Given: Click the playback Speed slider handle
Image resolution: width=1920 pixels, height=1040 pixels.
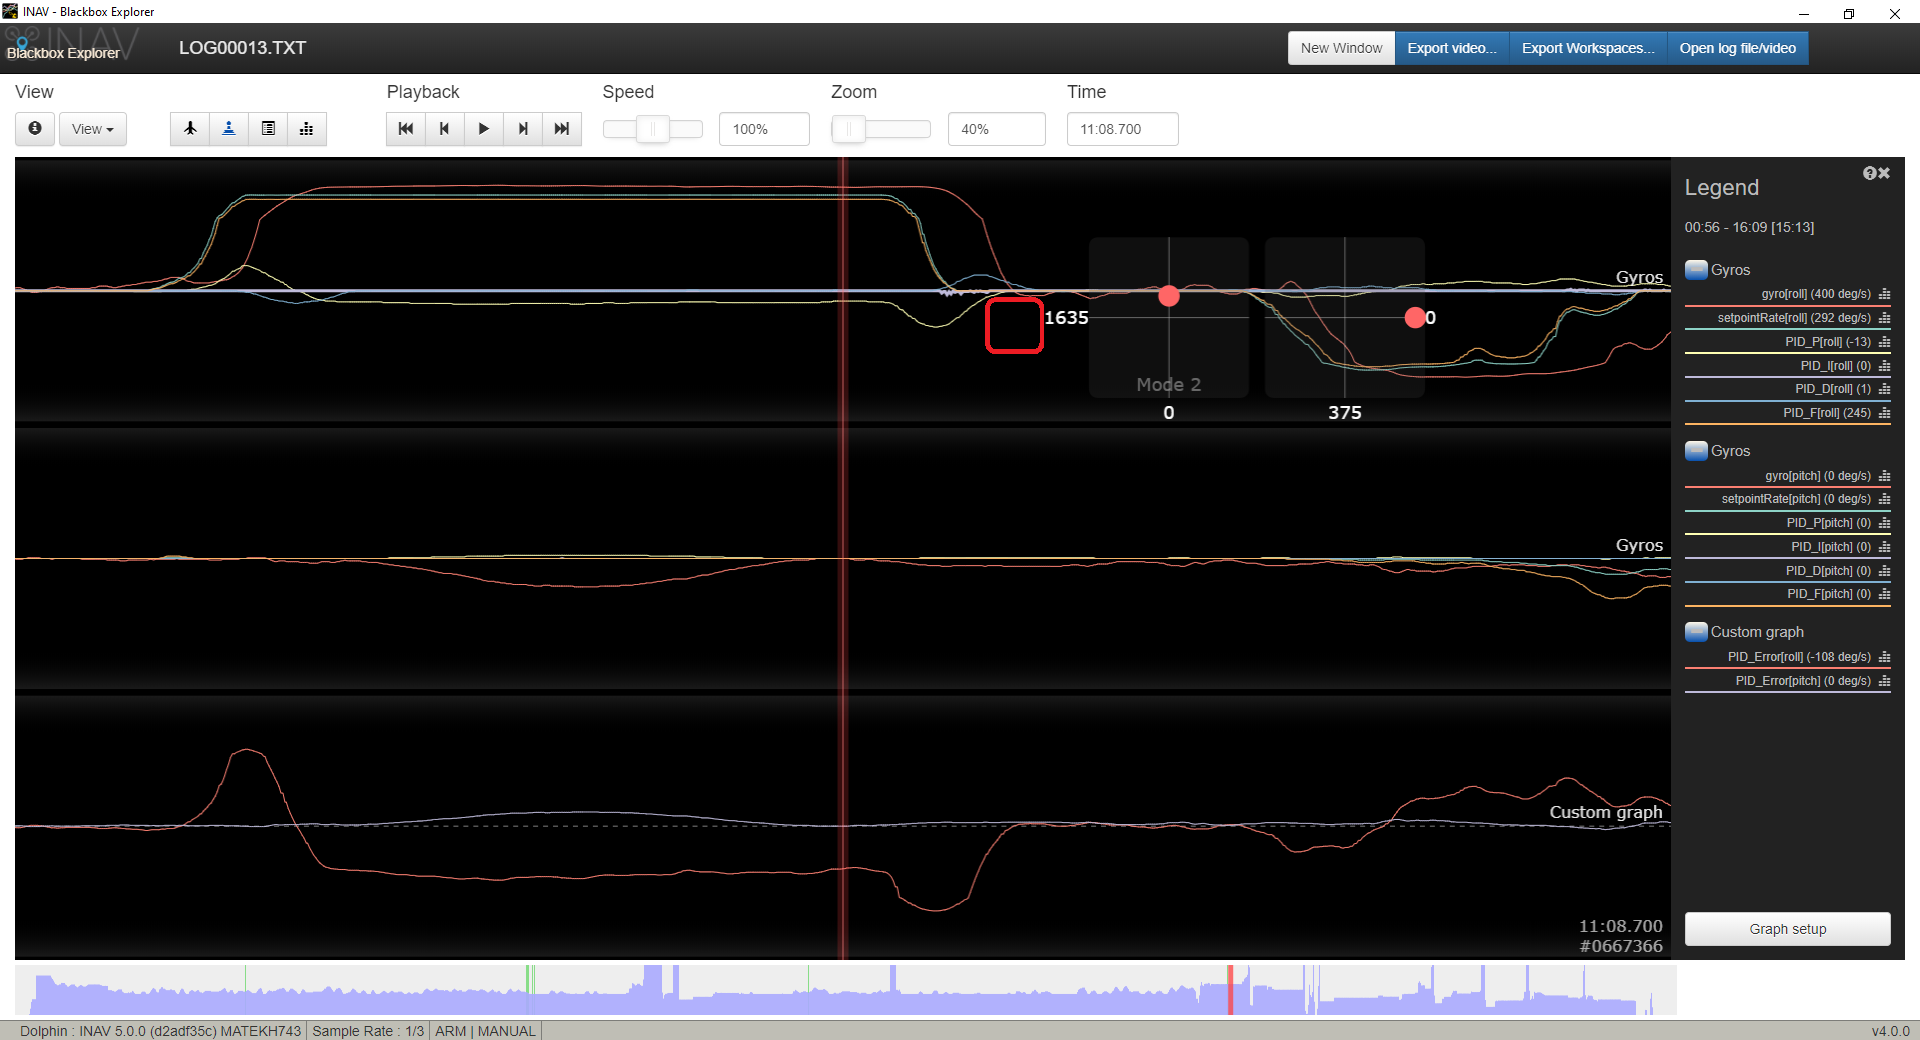Looking at the screenshot, I should click(653, 129).
